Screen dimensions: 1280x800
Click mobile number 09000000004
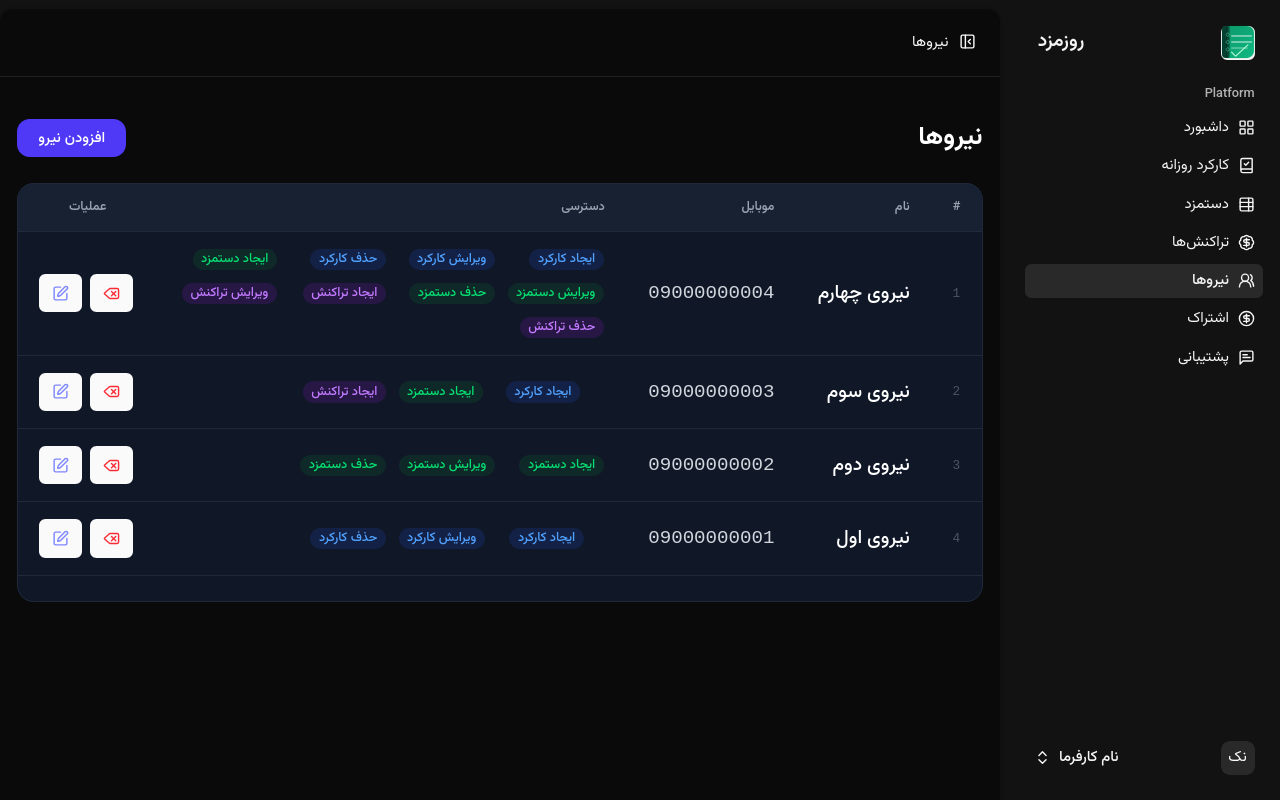(711, 293)
